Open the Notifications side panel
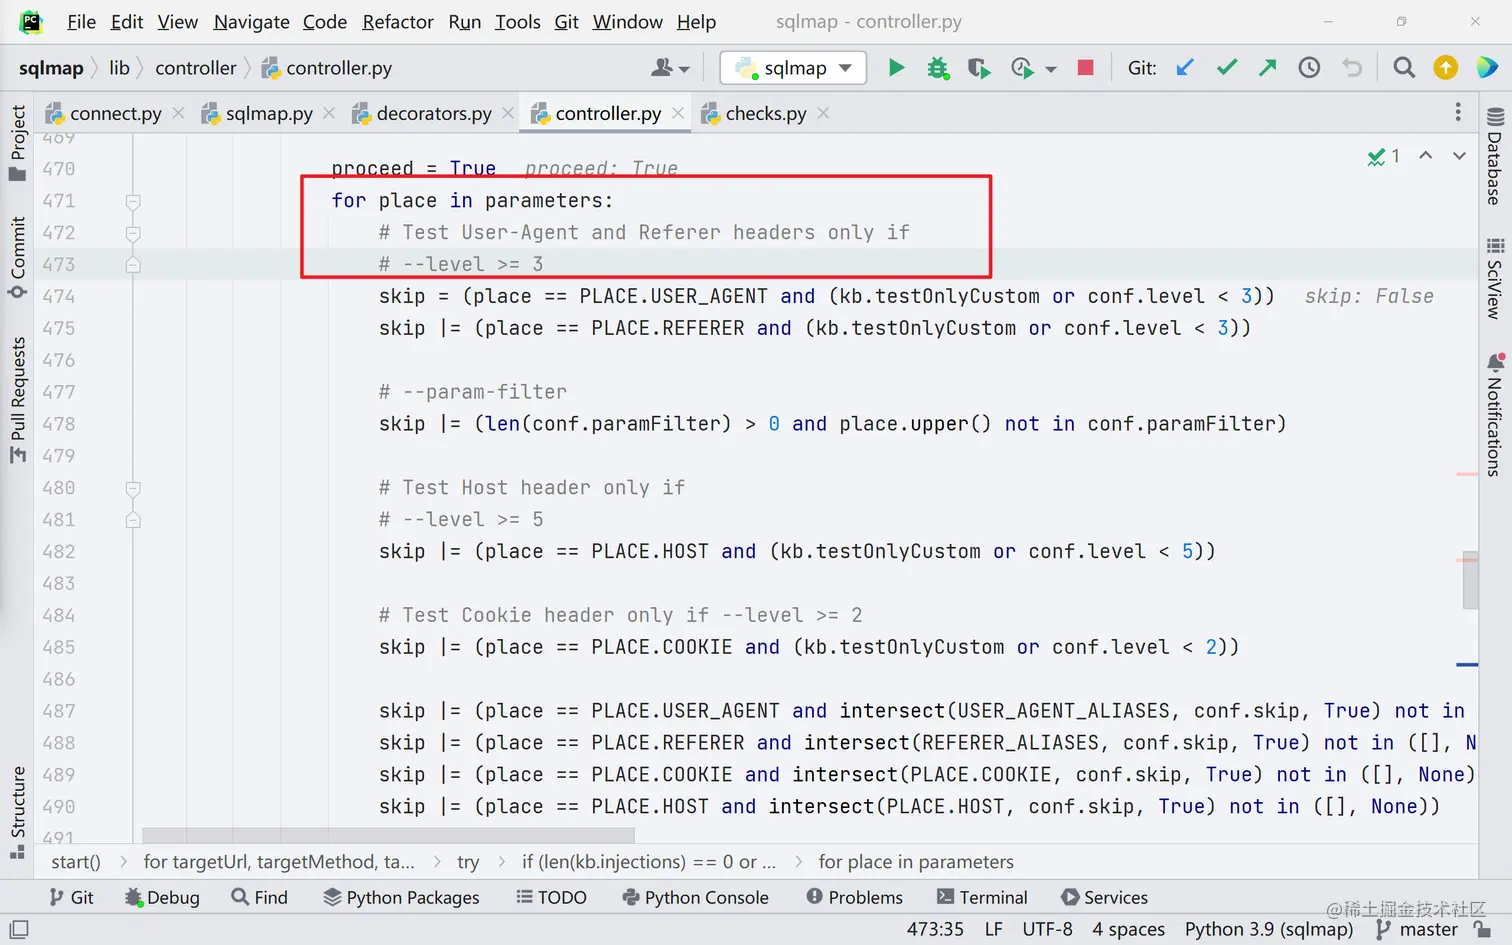The height and width of the screenshot is (945, 1512). click(1495, 415)
